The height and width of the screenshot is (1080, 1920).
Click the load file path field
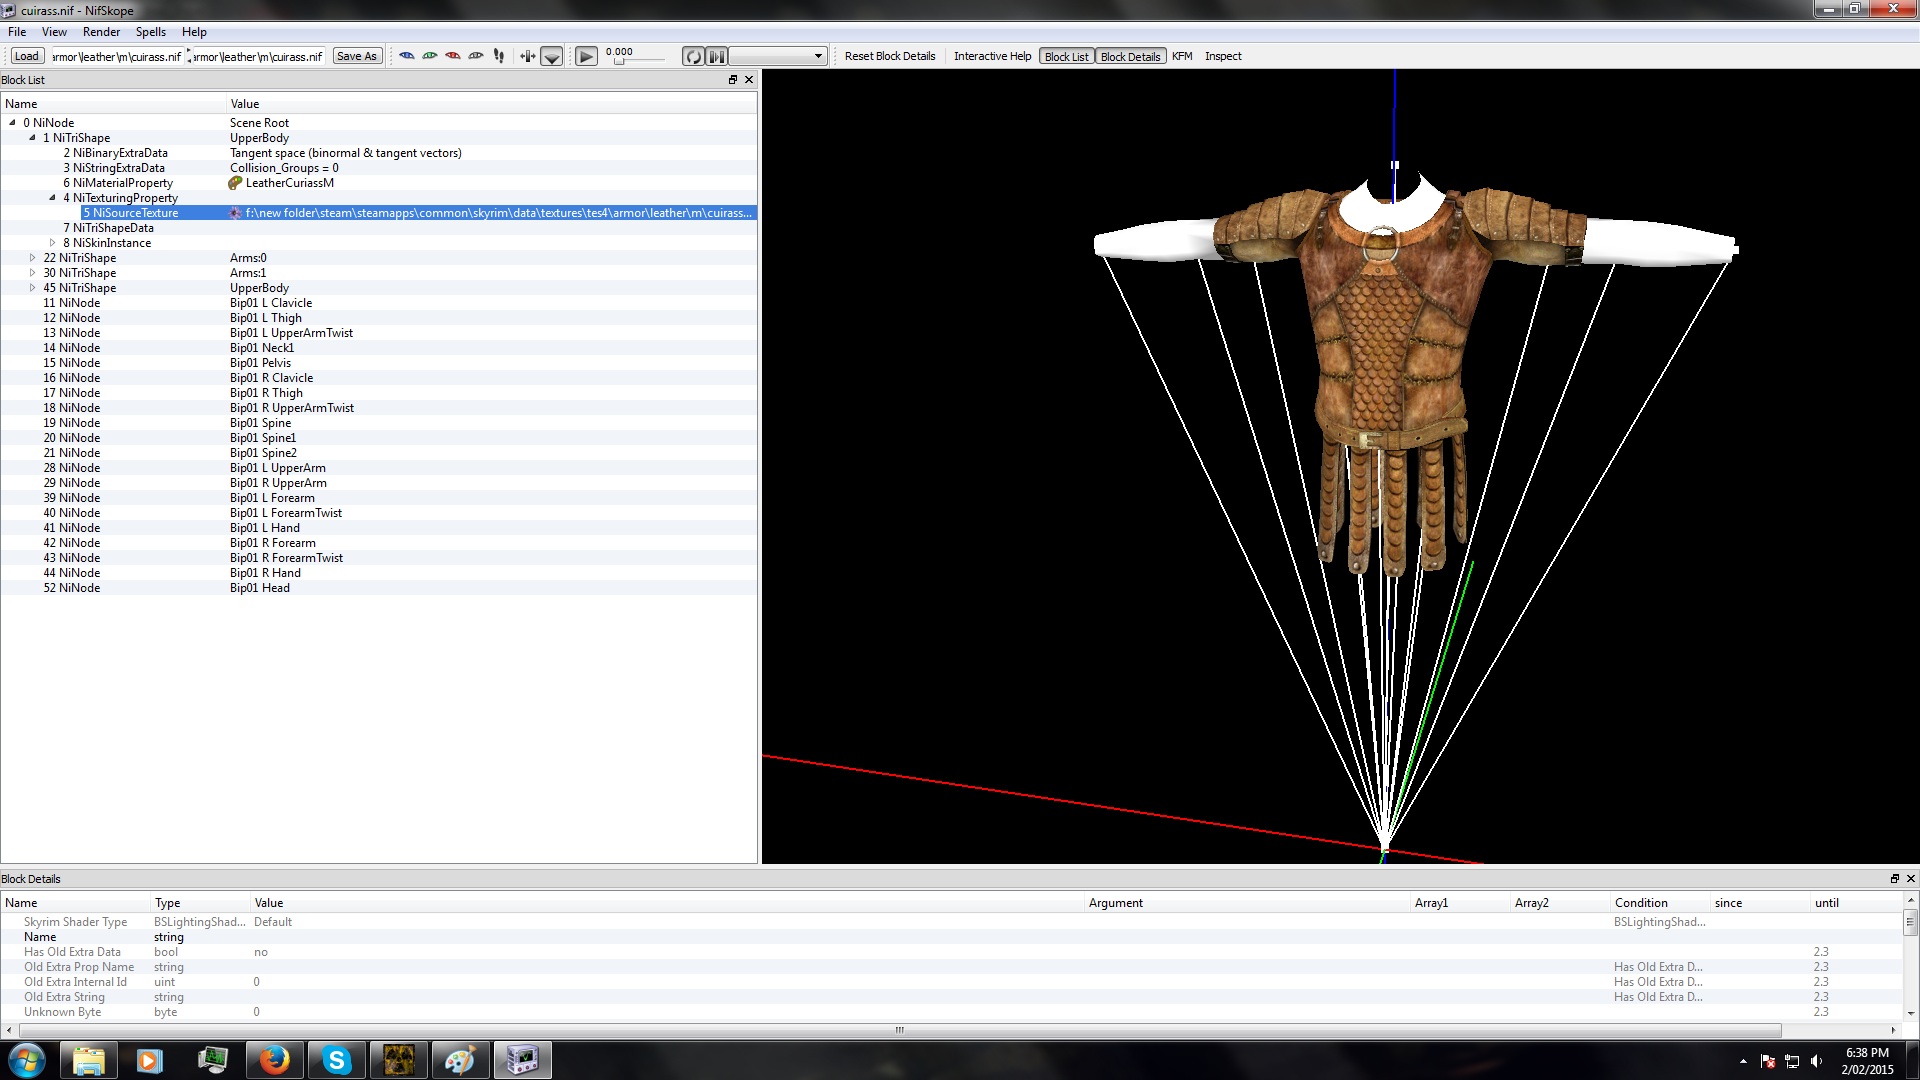pyautogui.click(x=117, y=57)
